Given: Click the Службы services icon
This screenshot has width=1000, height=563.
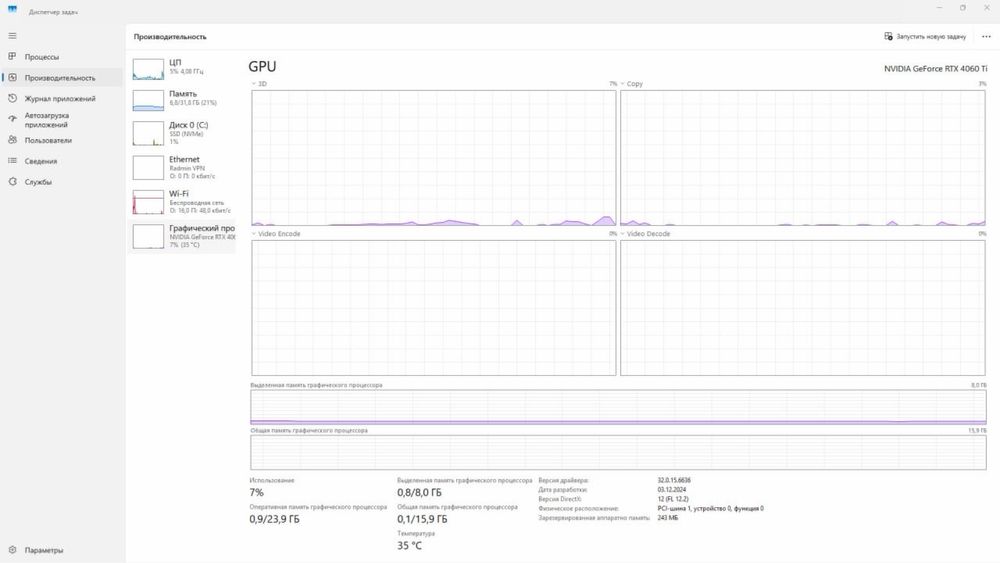Looking at the screenshot, I should point(12,182).
